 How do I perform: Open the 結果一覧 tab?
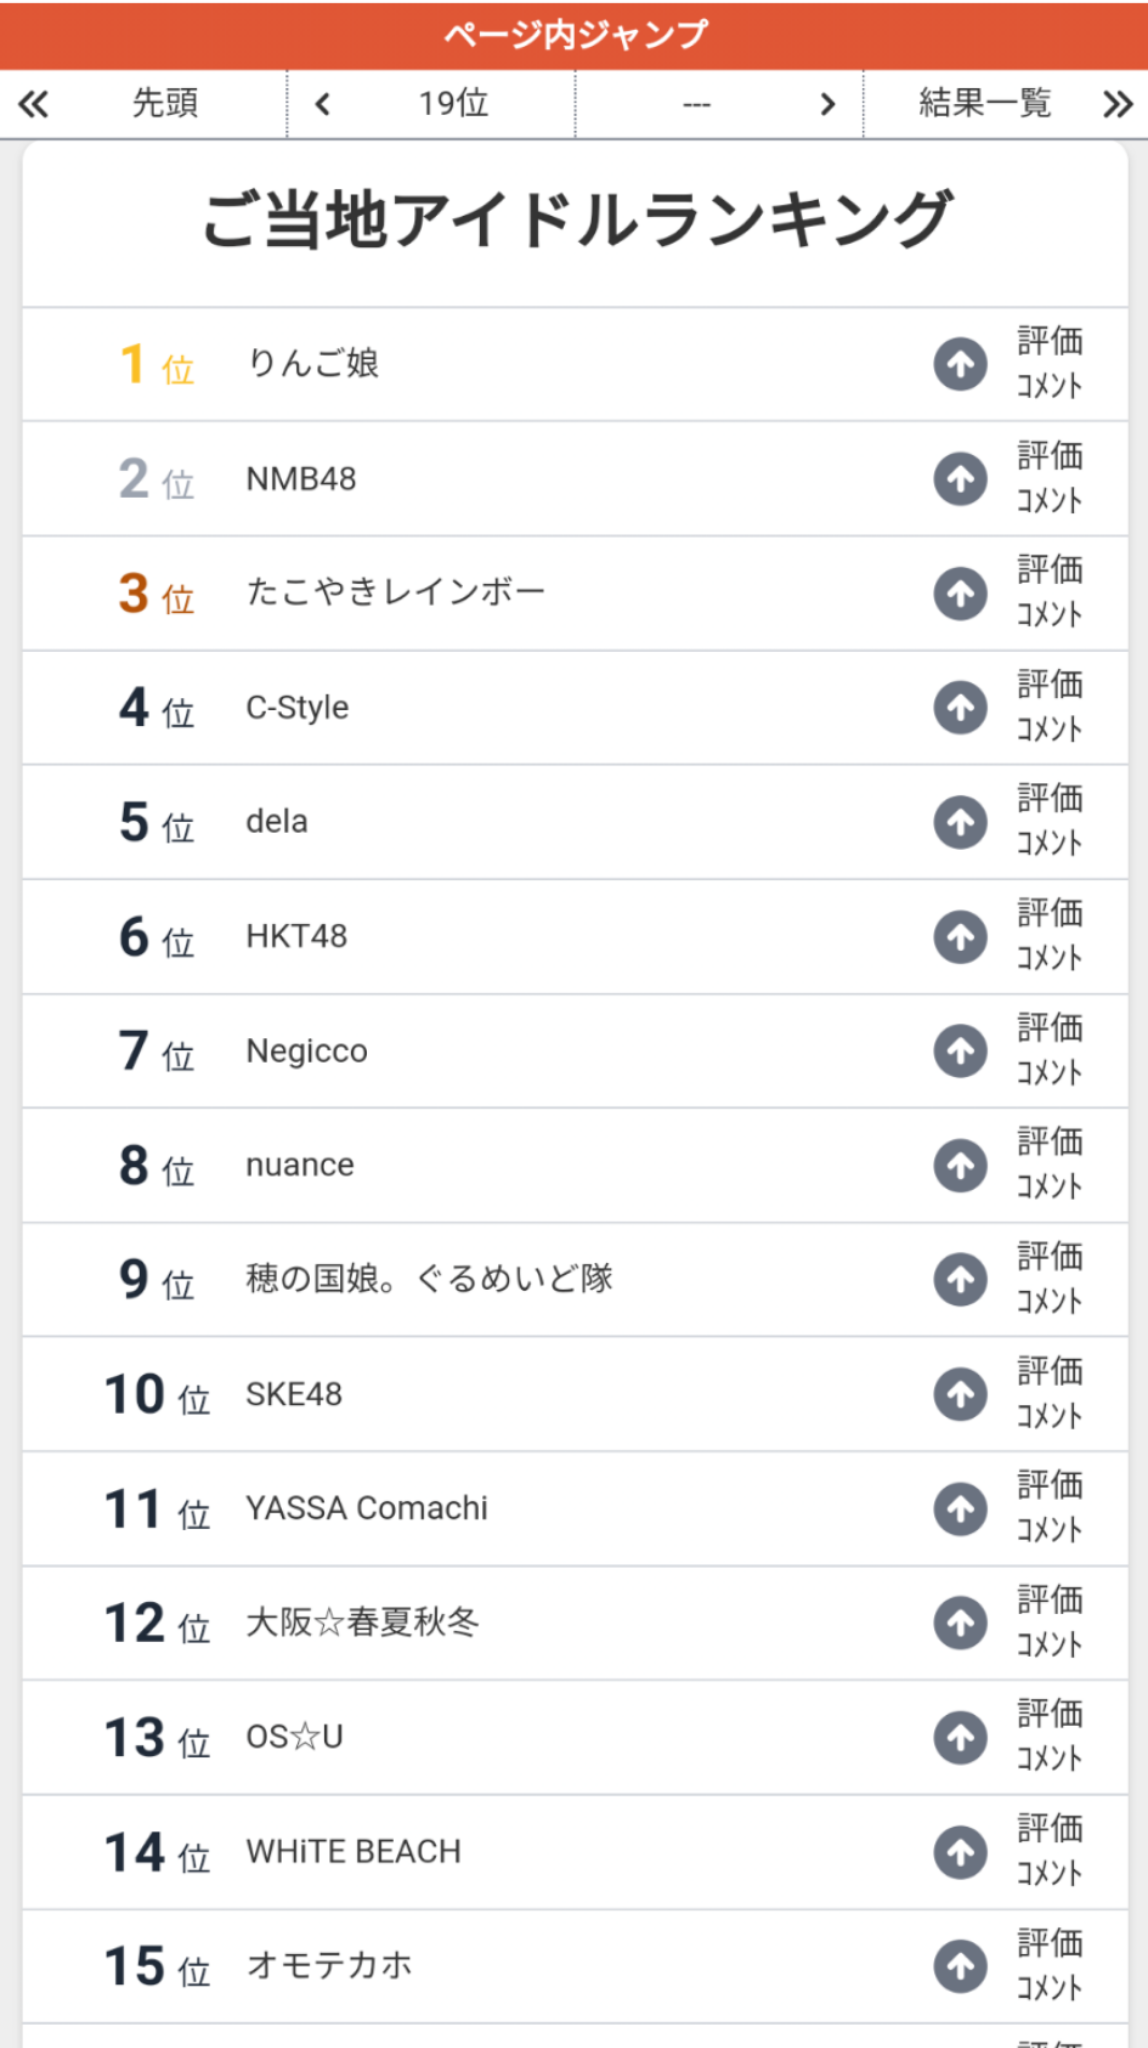point(985,104)
